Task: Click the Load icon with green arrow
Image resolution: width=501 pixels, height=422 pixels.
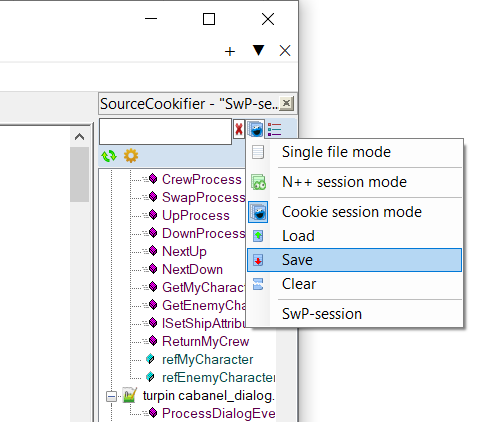Action: pos(258,236)
